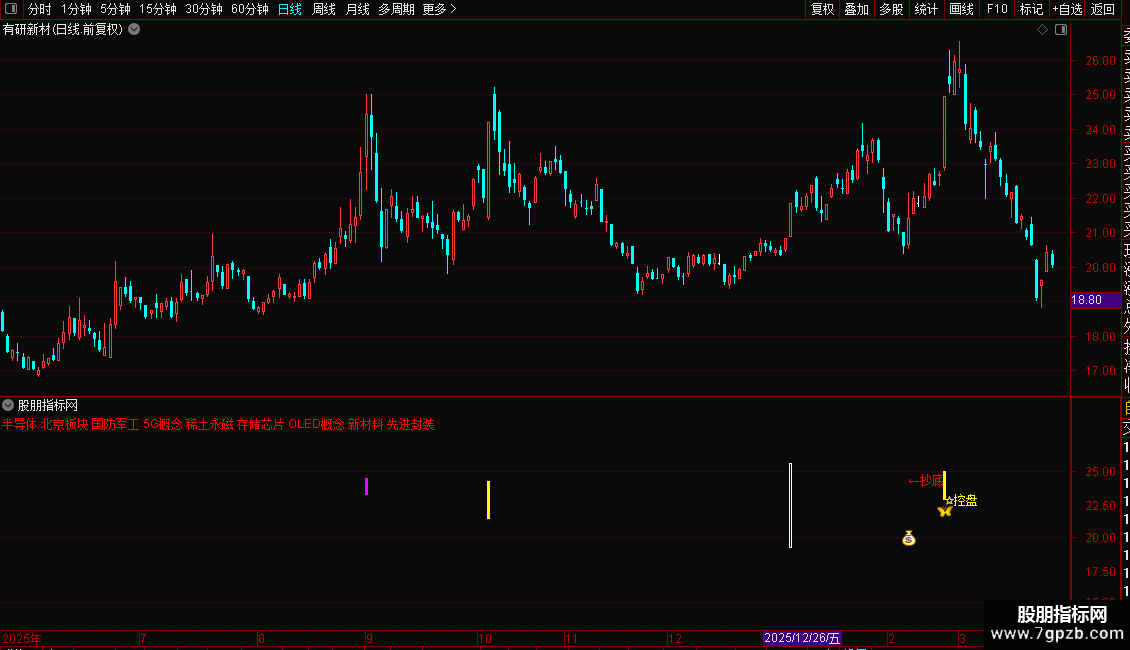This screenshot has width=1130, height=650.
Task: Click the 18.80 price label on the axis
Action: (1095, 300)
